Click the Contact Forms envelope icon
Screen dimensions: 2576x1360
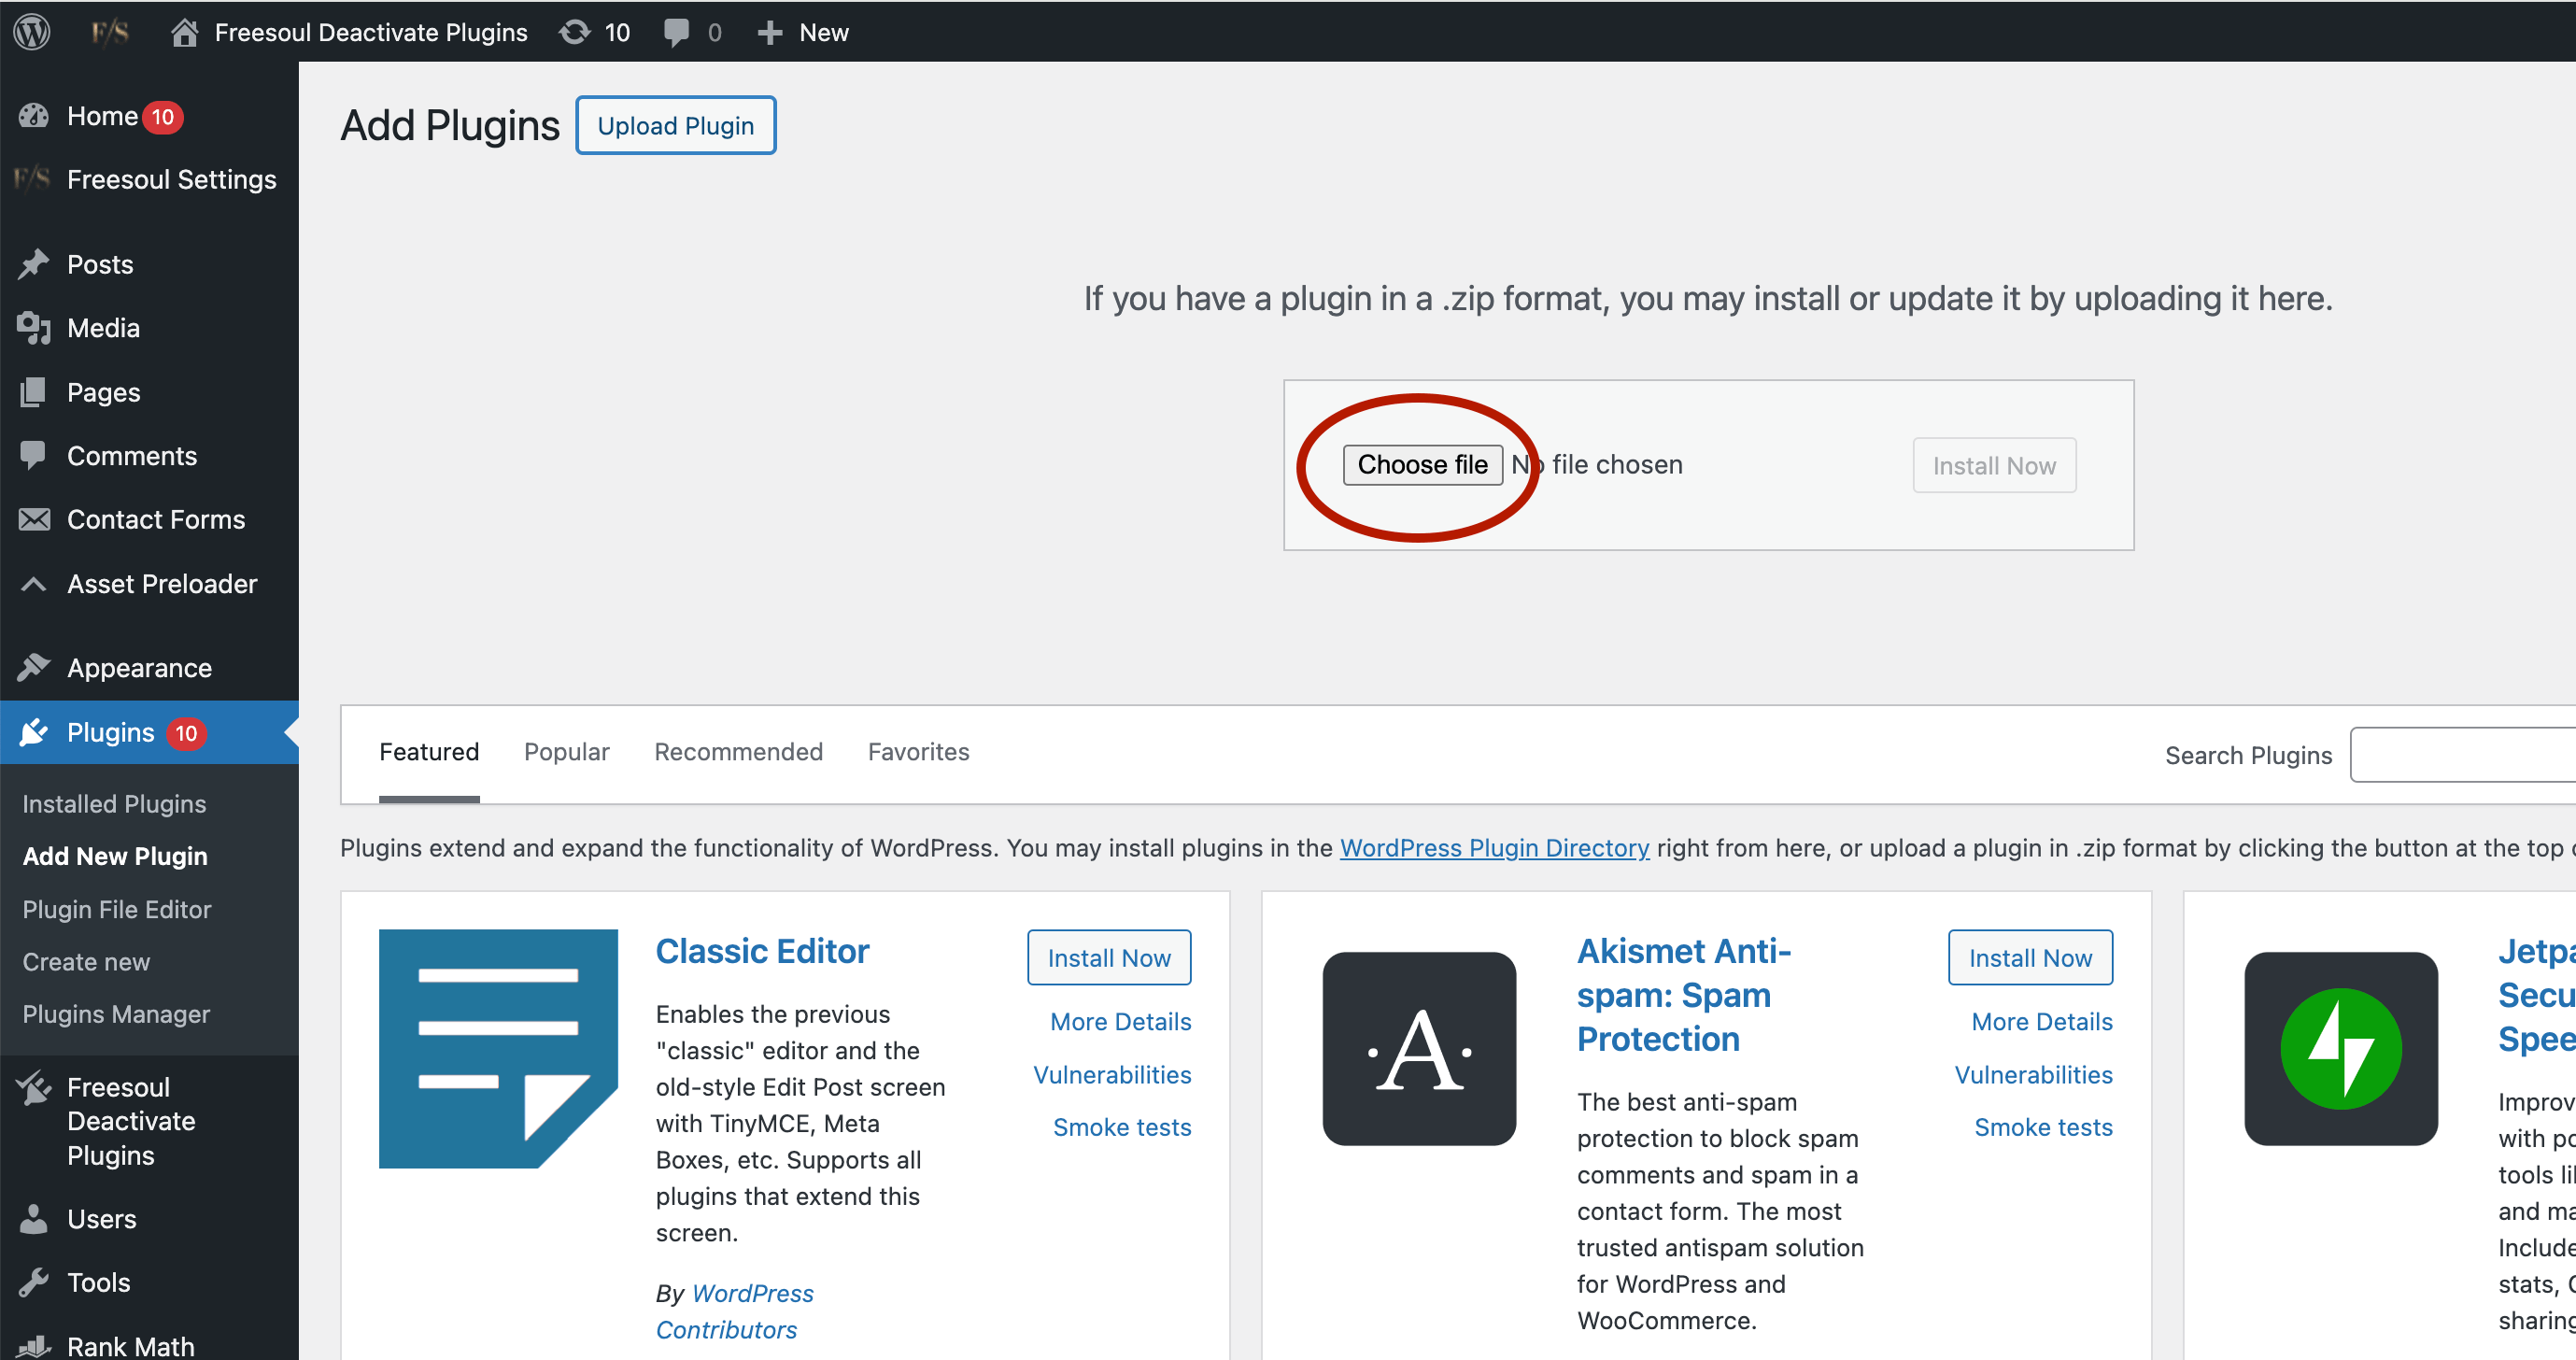(34, 520)
